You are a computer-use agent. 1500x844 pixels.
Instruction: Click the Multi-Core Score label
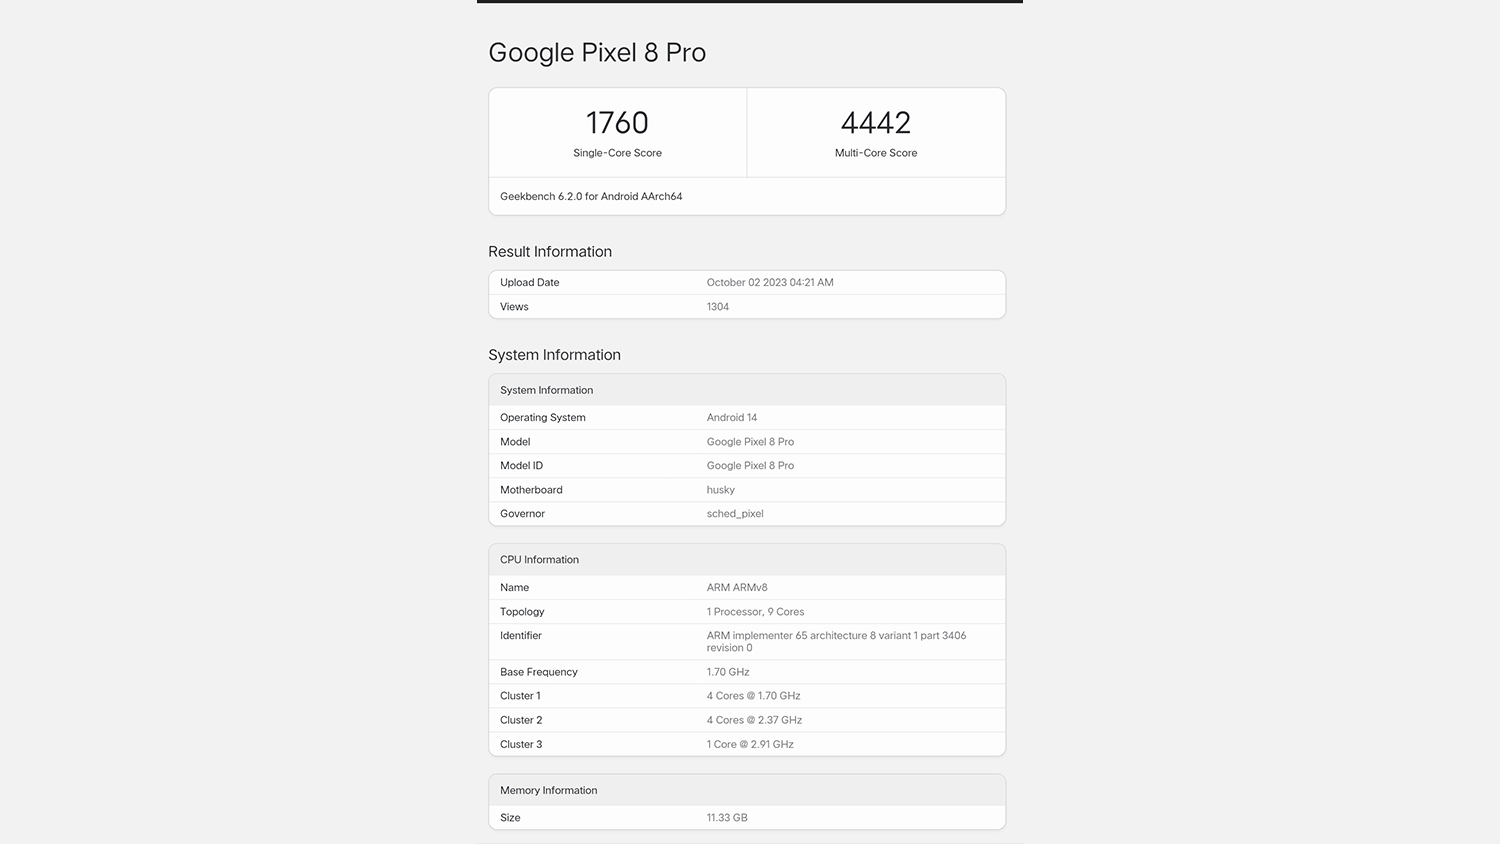876,153
